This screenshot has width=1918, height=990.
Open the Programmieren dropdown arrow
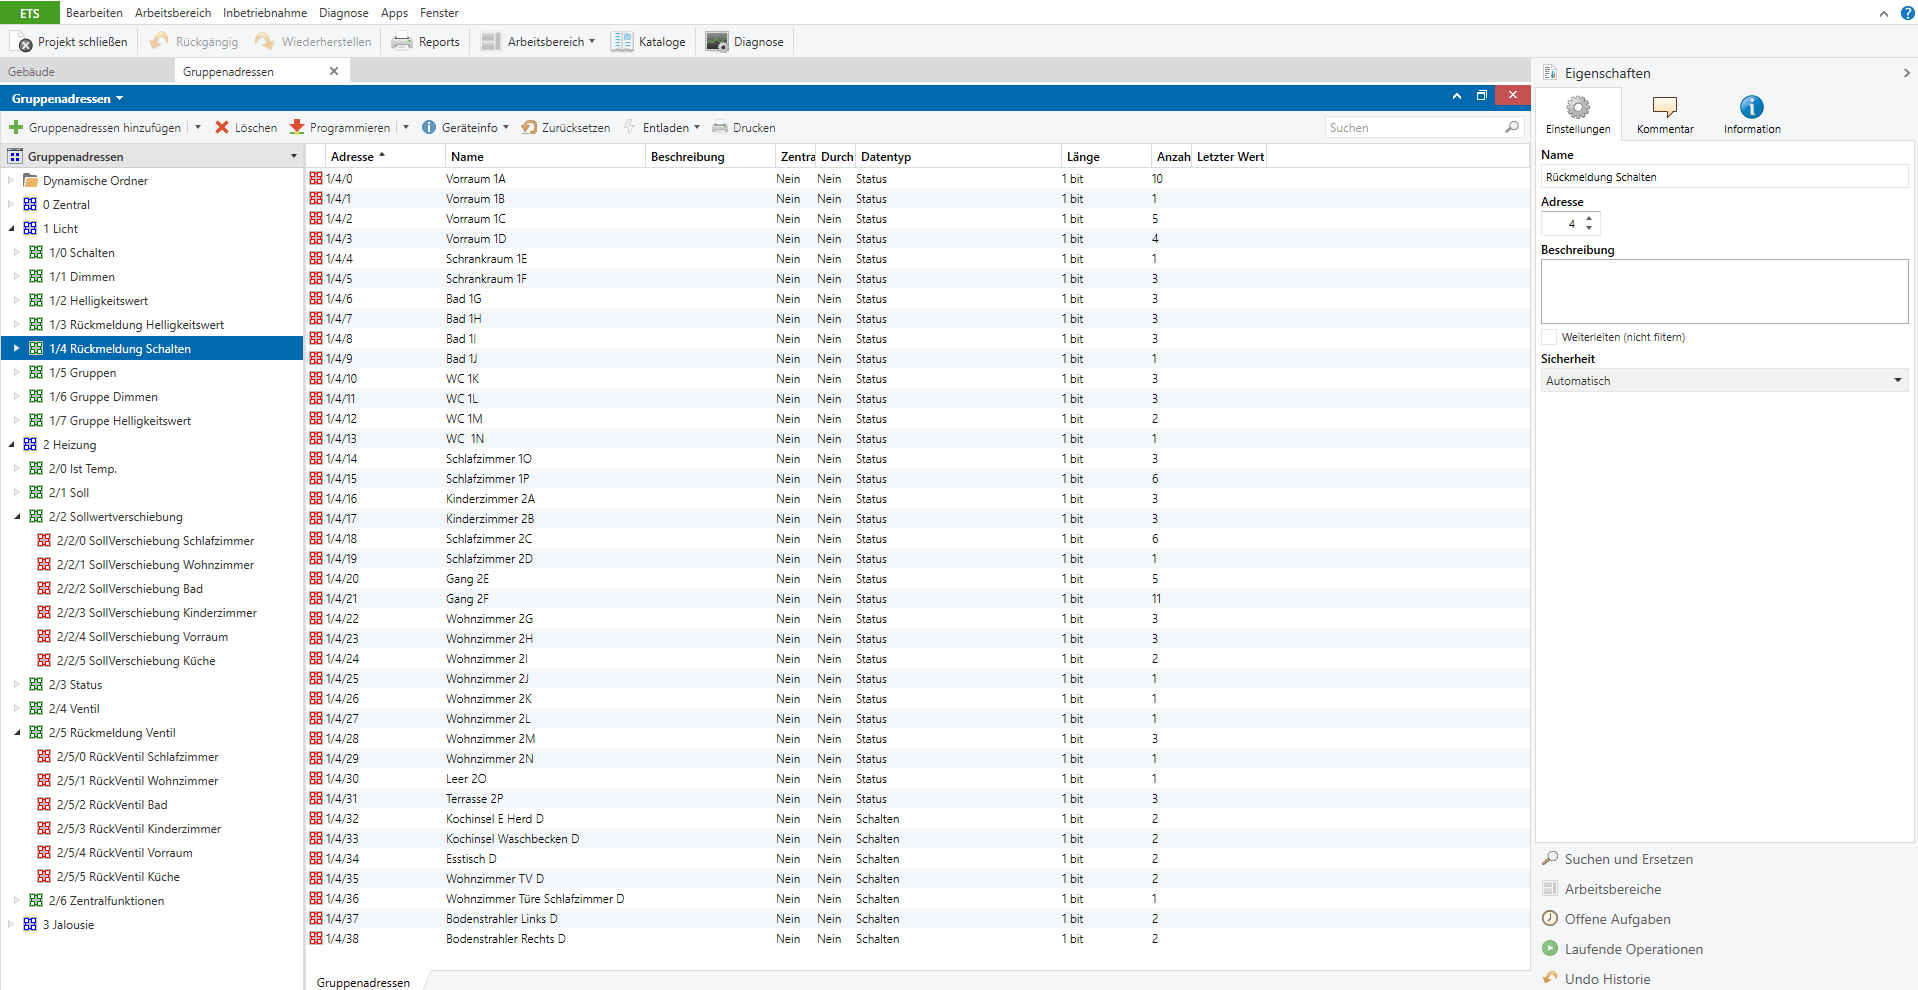[406, 127]
